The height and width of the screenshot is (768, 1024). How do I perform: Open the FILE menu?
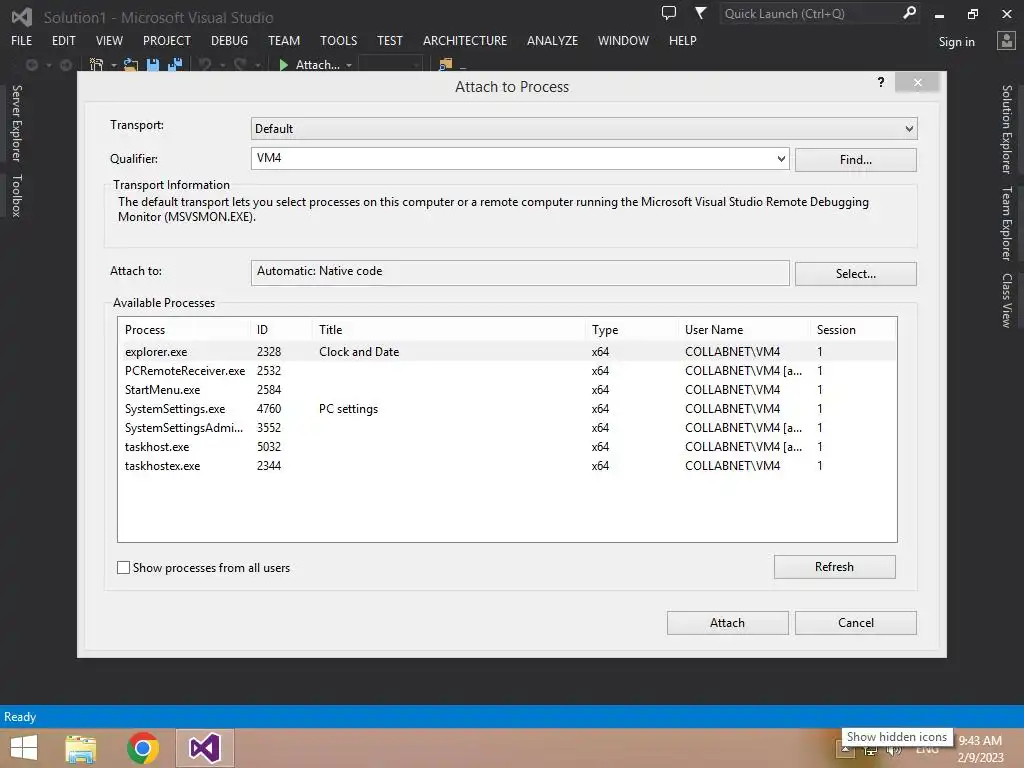22,40
